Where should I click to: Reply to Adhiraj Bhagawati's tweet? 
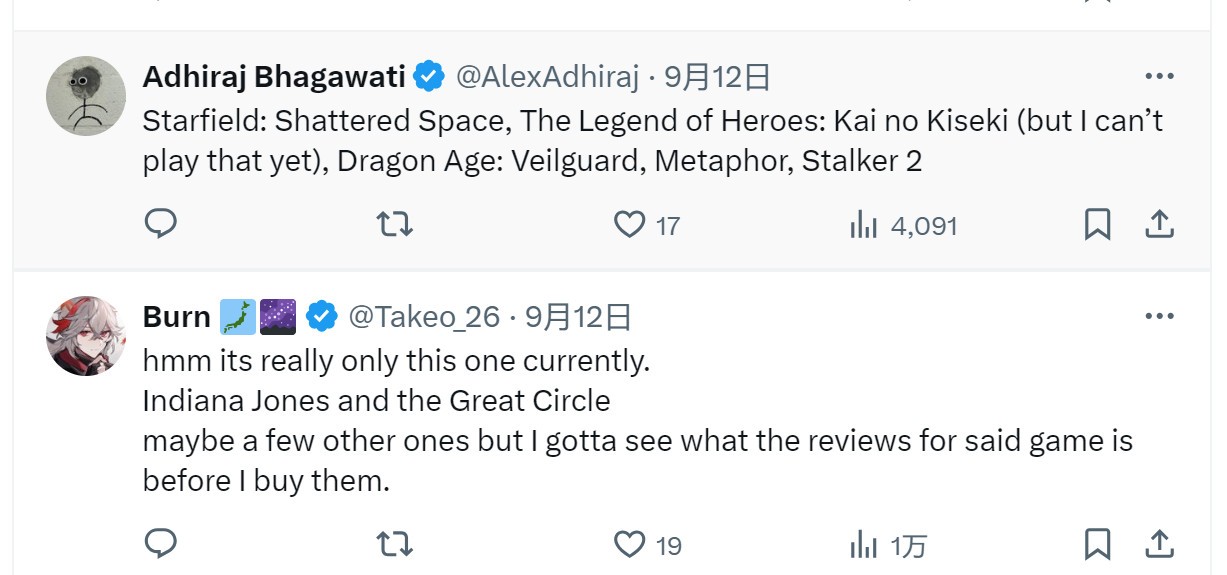pyautogui.click(x=160, y=224)
